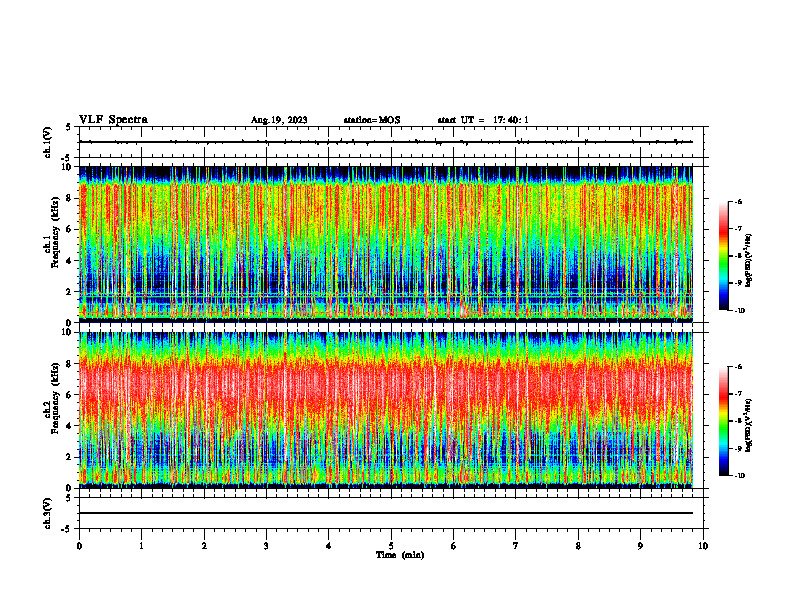Click the "Time (min)" x-axis label
The height and width of the screenshot is (612, 792).
(x=400, y=555)
